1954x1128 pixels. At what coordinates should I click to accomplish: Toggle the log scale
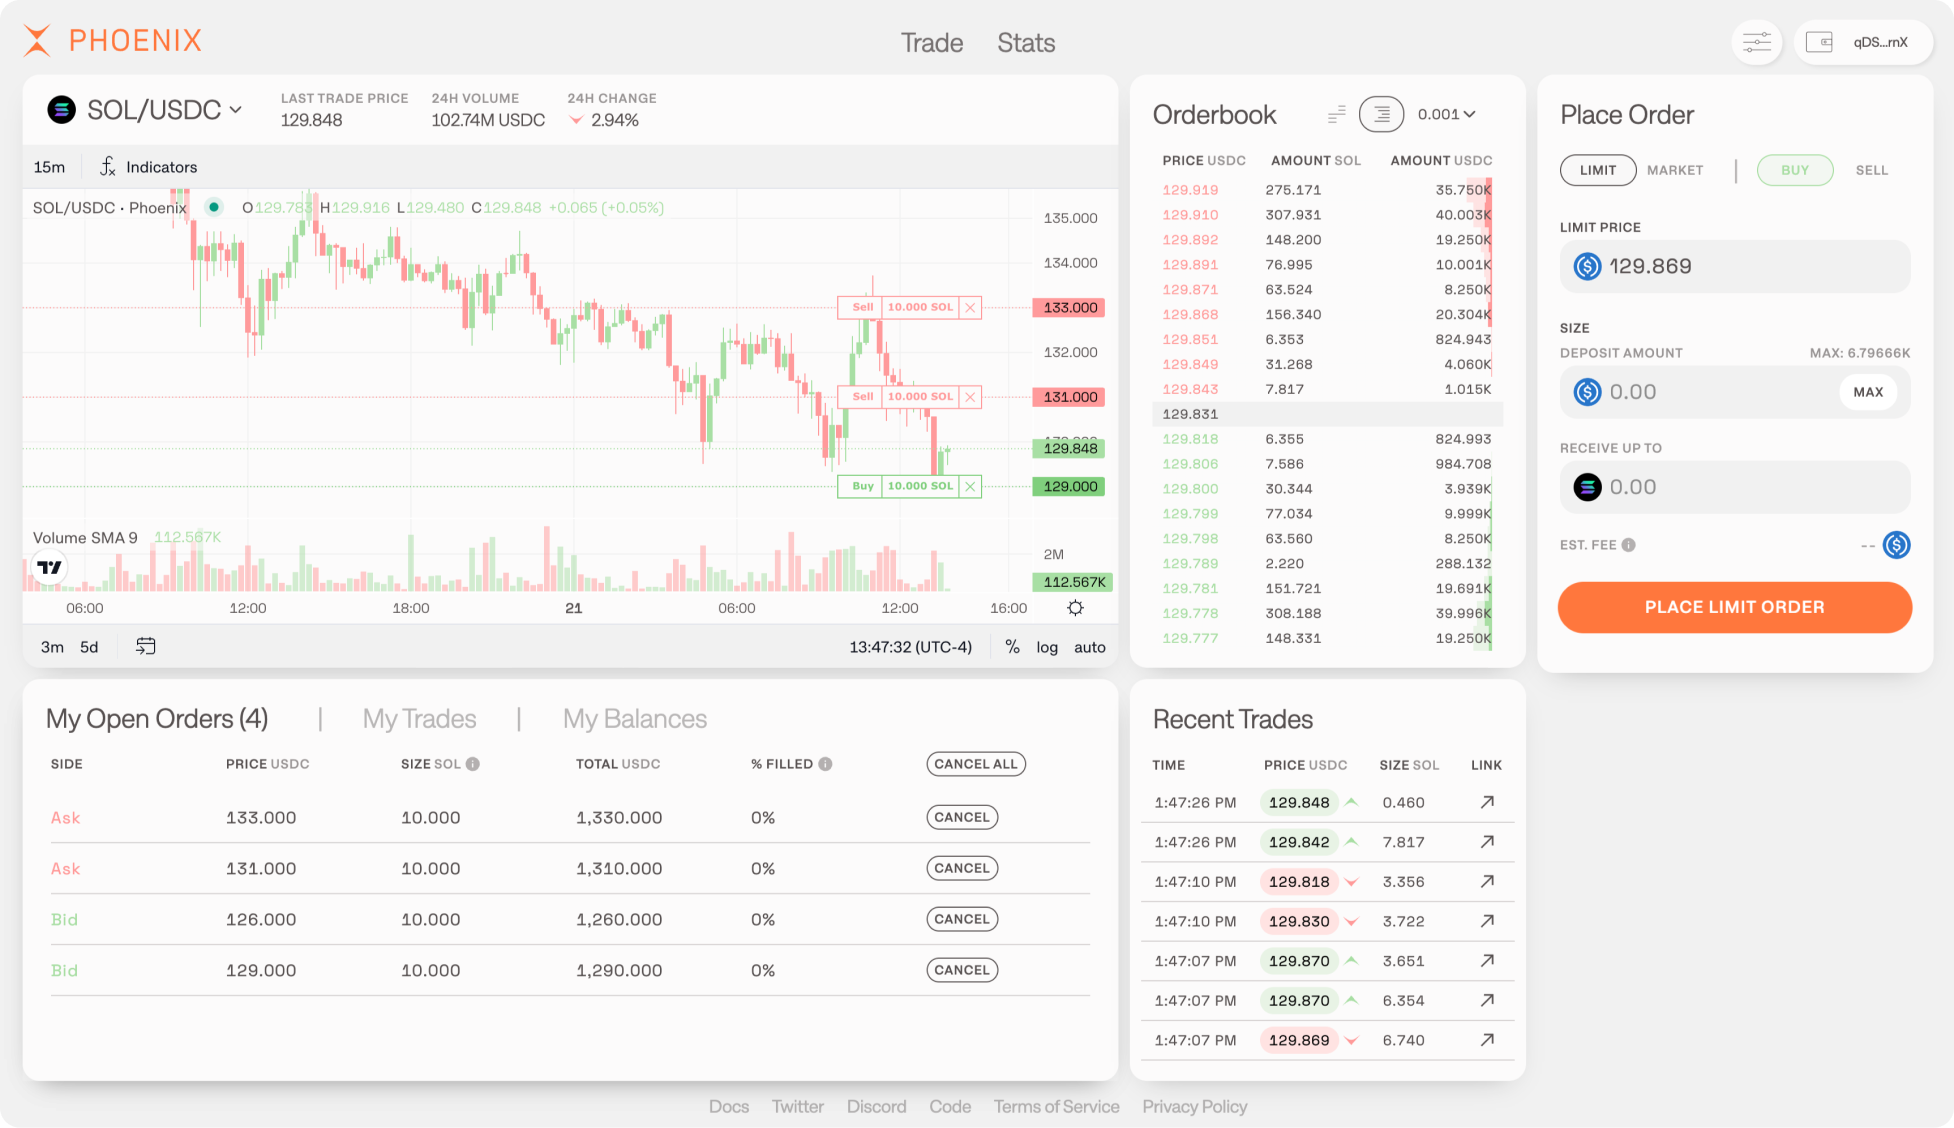click(1047, 647)
